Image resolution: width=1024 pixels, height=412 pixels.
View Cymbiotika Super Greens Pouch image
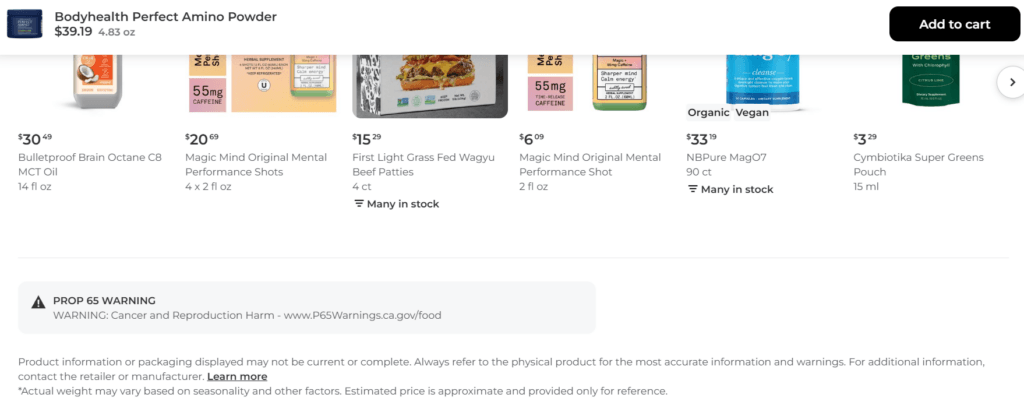930,80
